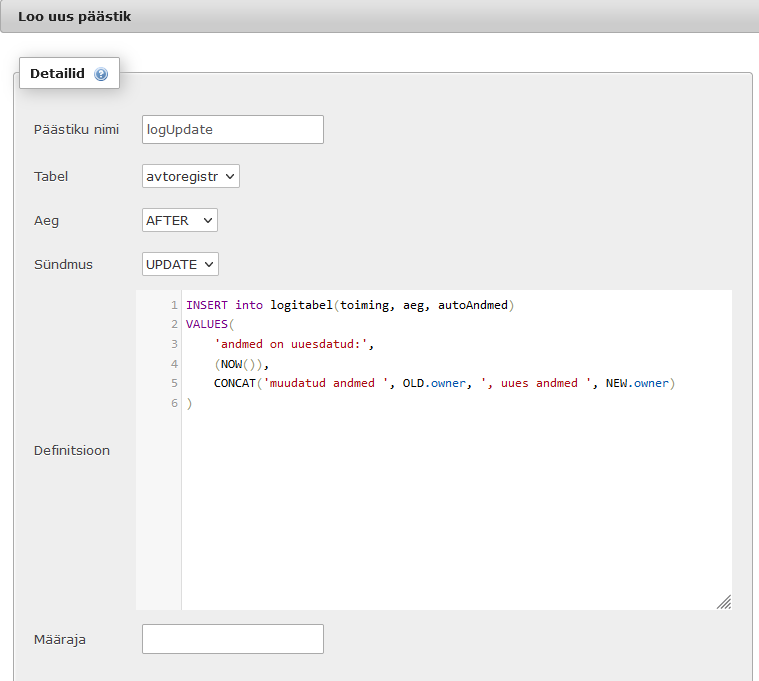Click the (NOW()), line in the editor

tap(241, 364)
